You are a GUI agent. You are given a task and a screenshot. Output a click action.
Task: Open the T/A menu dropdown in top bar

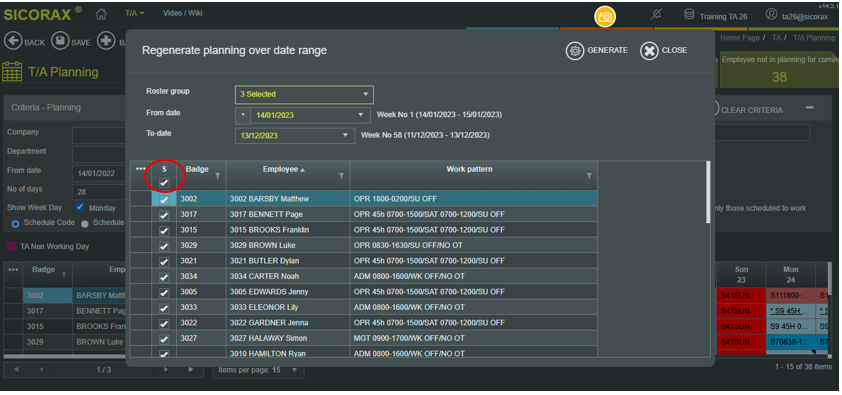[x=135, y=13]
